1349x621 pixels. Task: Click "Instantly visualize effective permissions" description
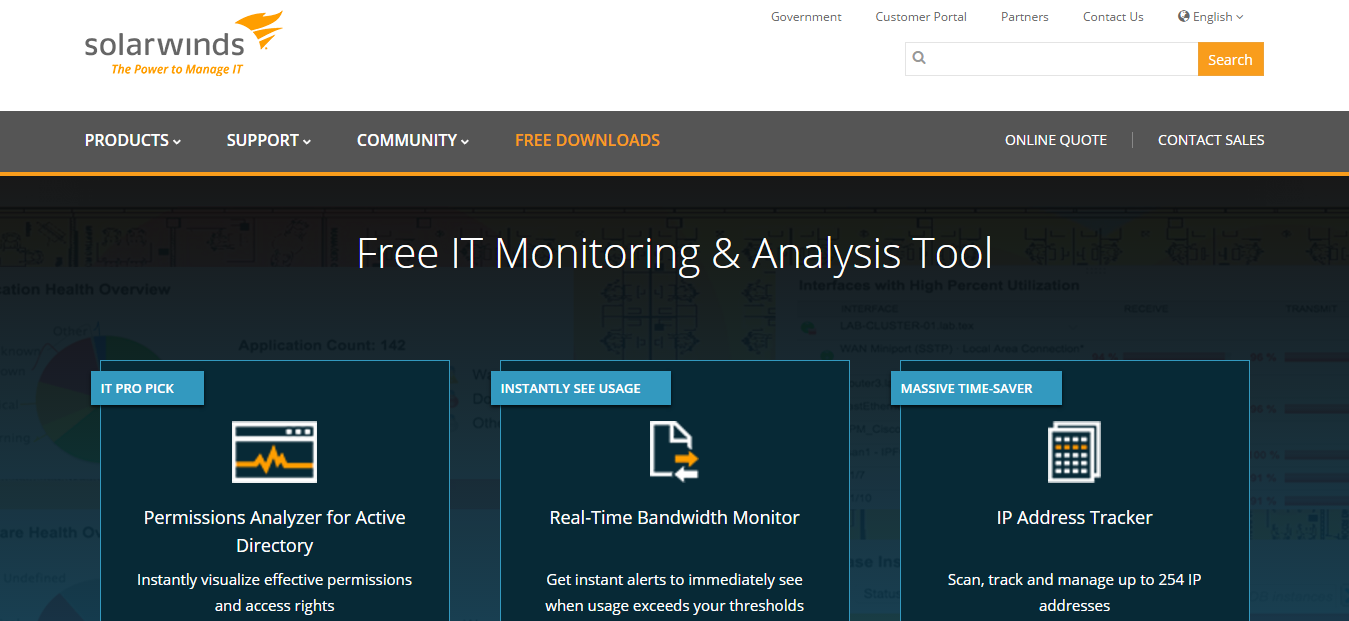coord(275,592)
